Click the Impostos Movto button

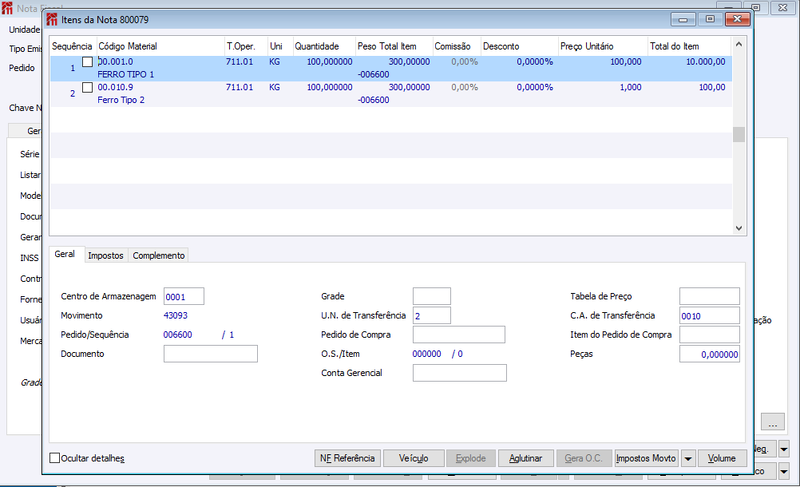646,458
